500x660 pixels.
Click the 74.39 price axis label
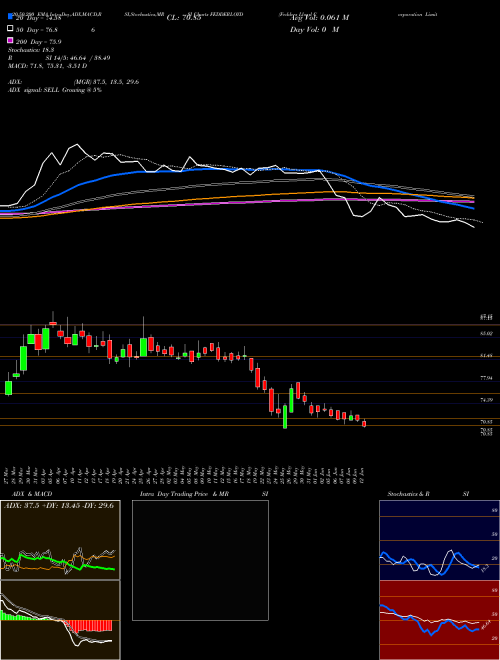(x=487, y=400)
